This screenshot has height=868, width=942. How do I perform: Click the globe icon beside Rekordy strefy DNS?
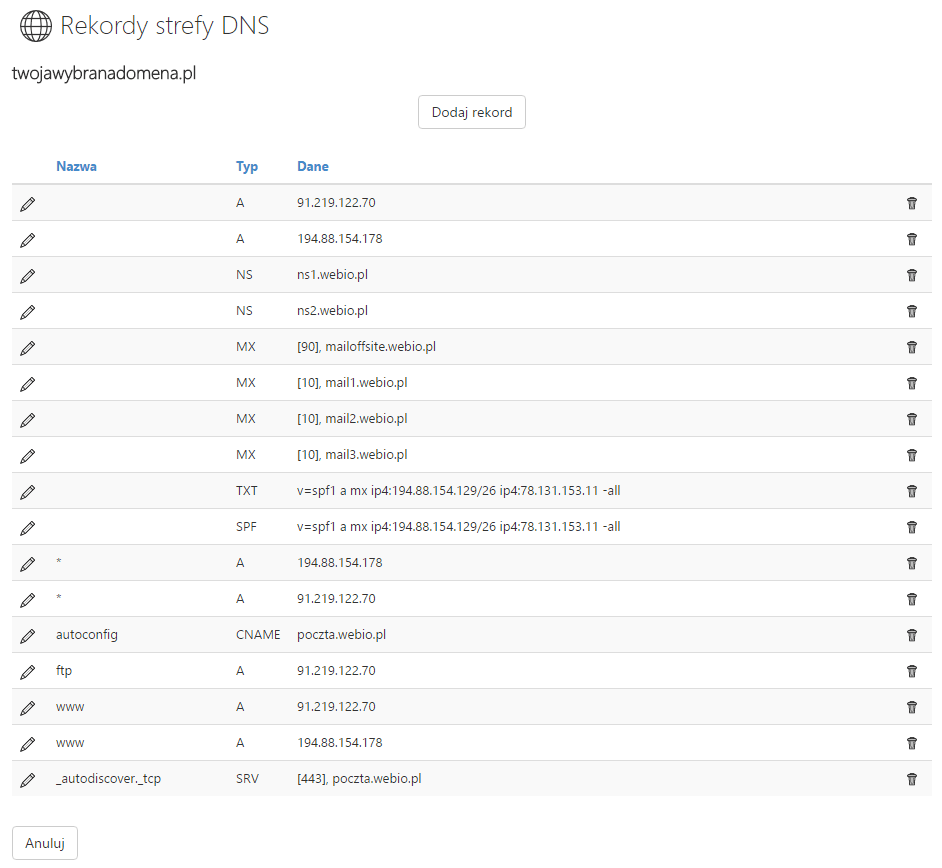tap(36, 26)
